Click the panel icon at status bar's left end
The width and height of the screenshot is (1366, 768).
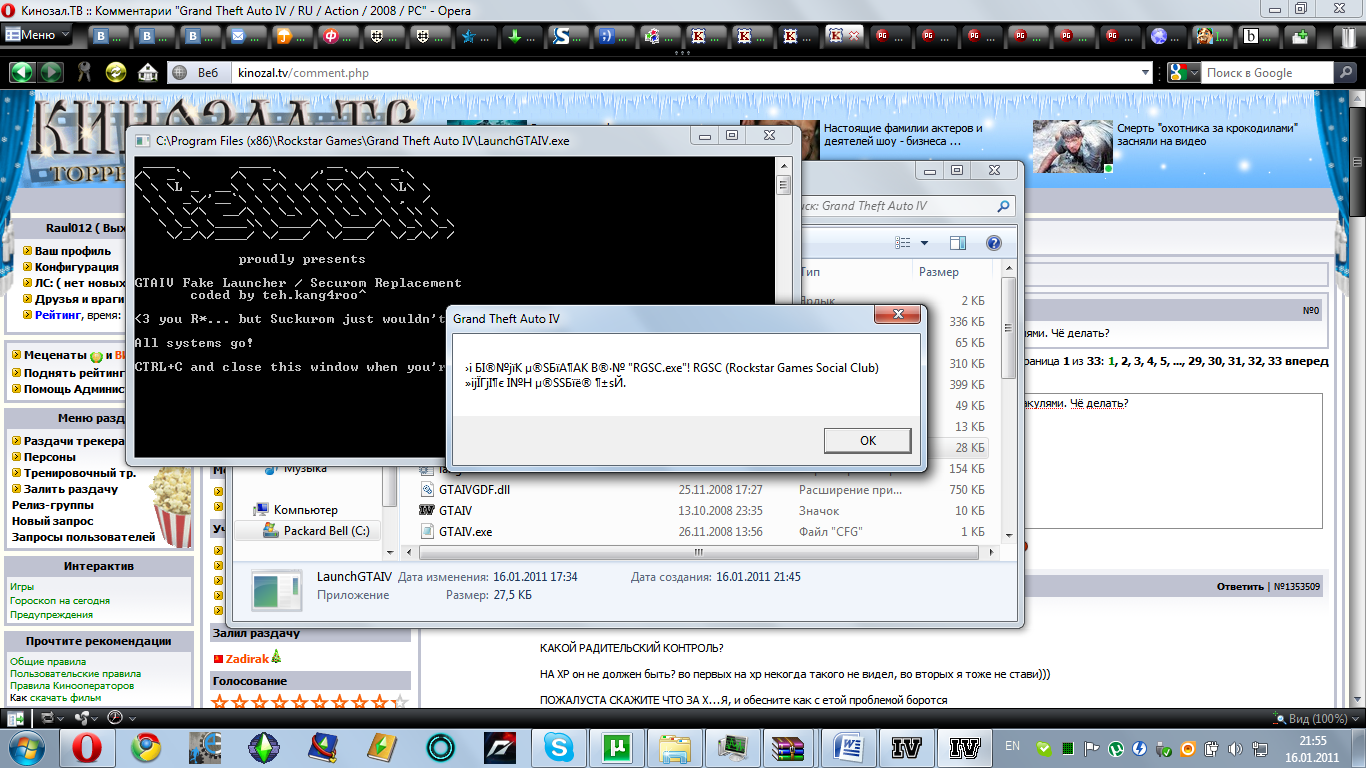[x=15, y=718]
